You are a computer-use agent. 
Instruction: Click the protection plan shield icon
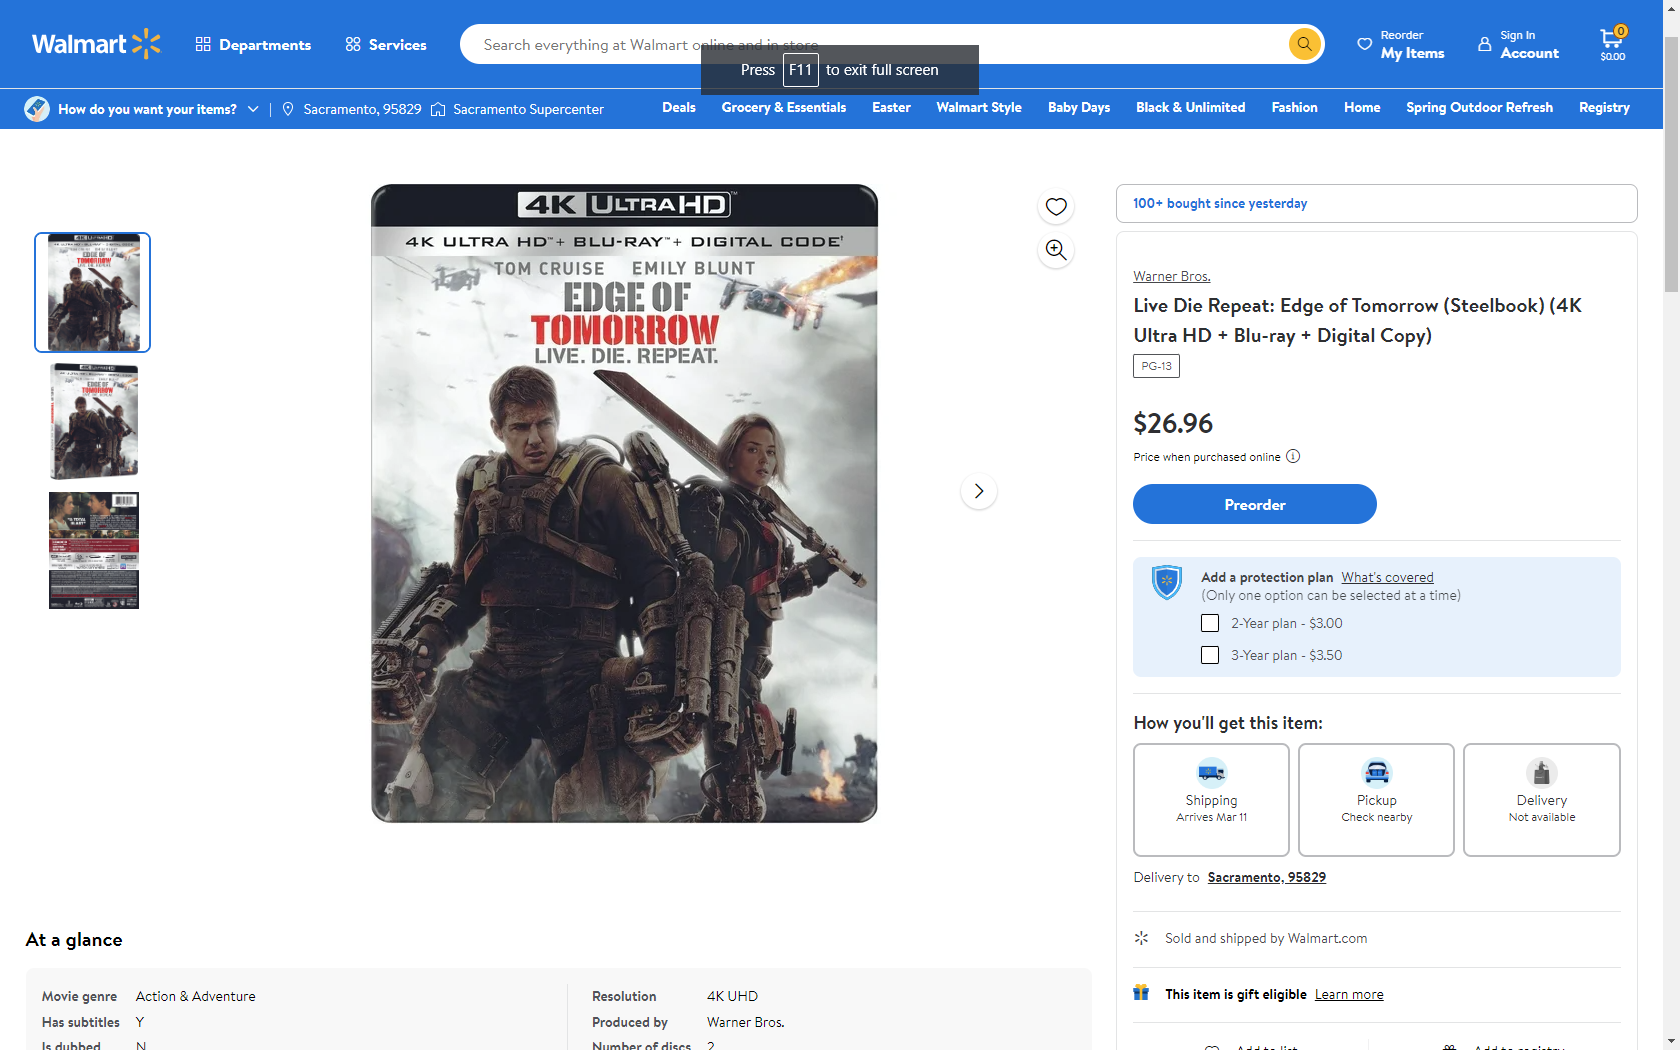(x=1166, y=582)
